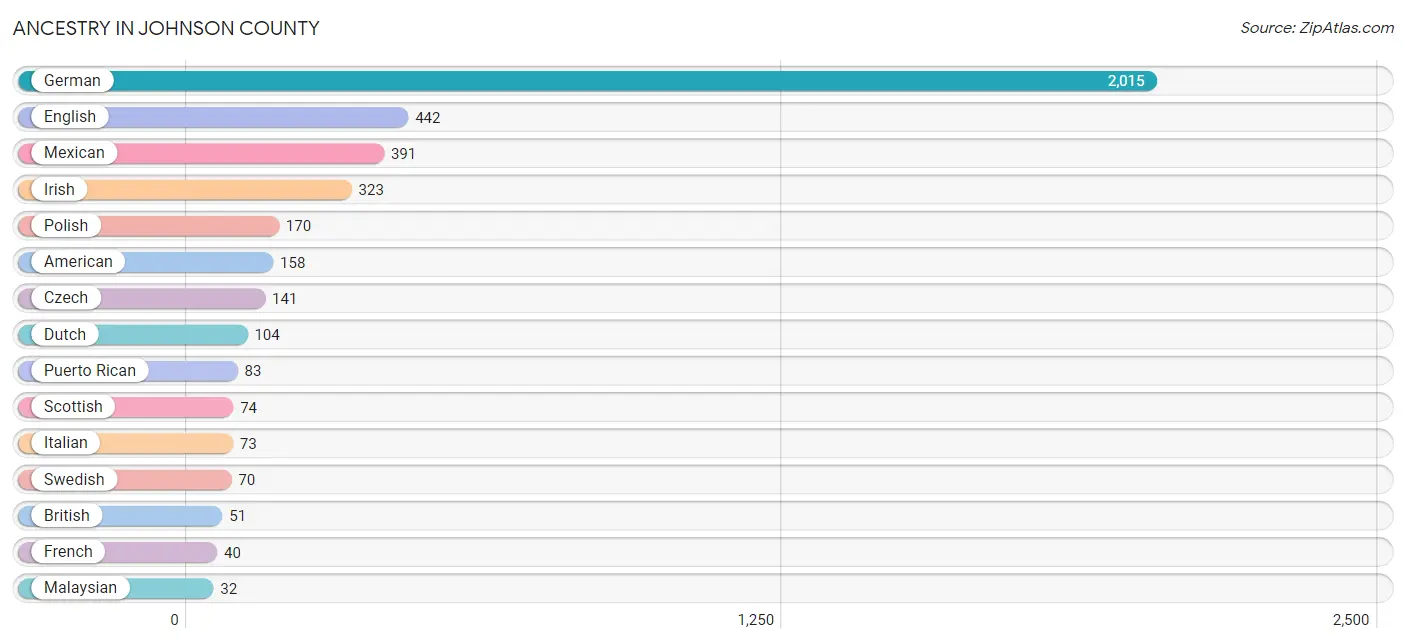Click the Puerto Rican value 83
This screenshot has width=1406, height=644.
253,371
